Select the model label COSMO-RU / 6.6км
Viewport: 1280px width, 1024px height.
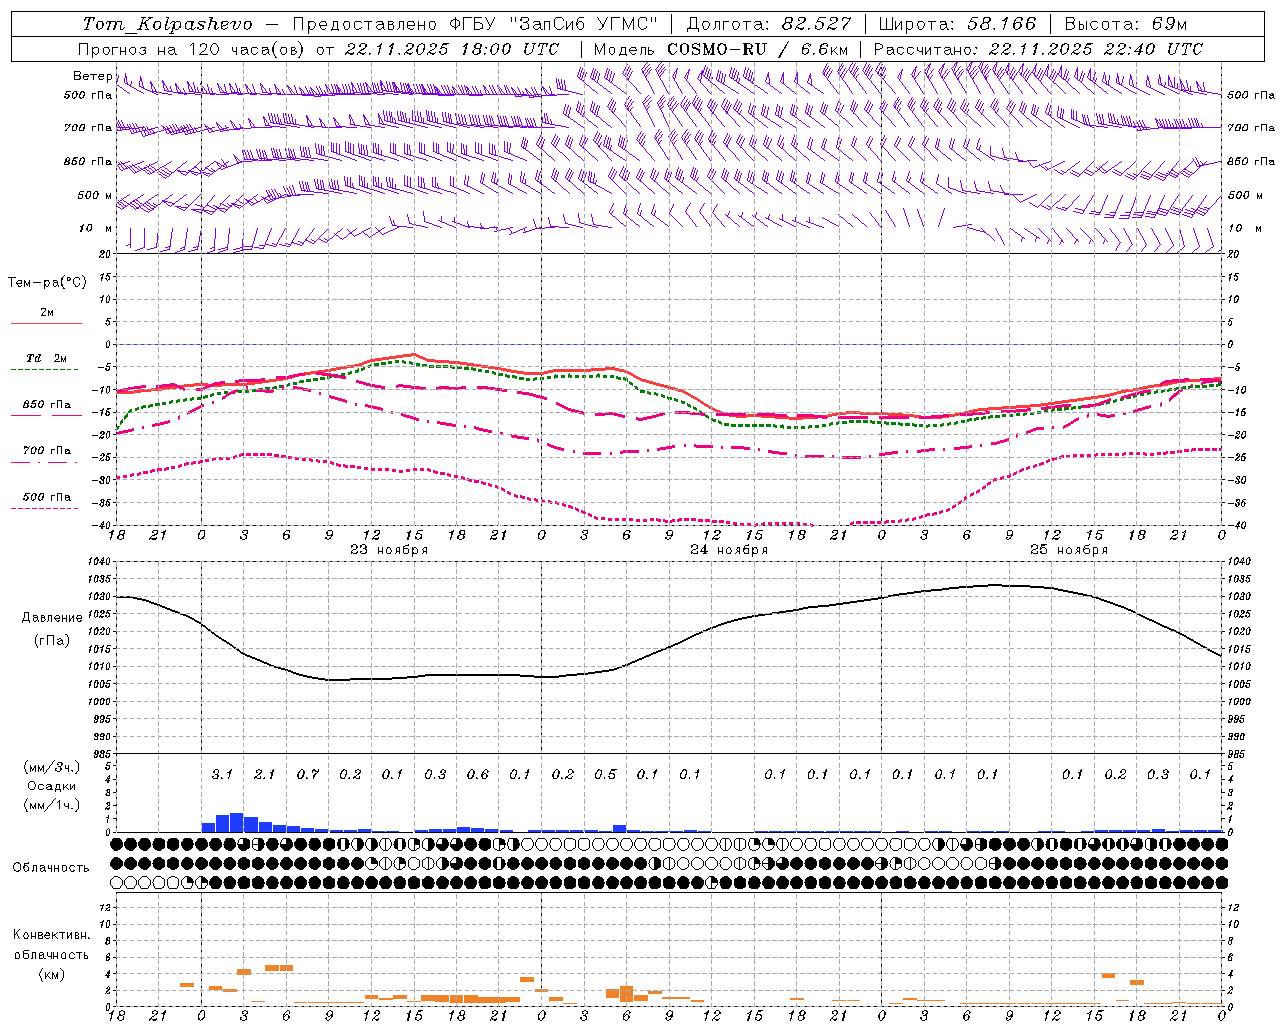[757, 49]
